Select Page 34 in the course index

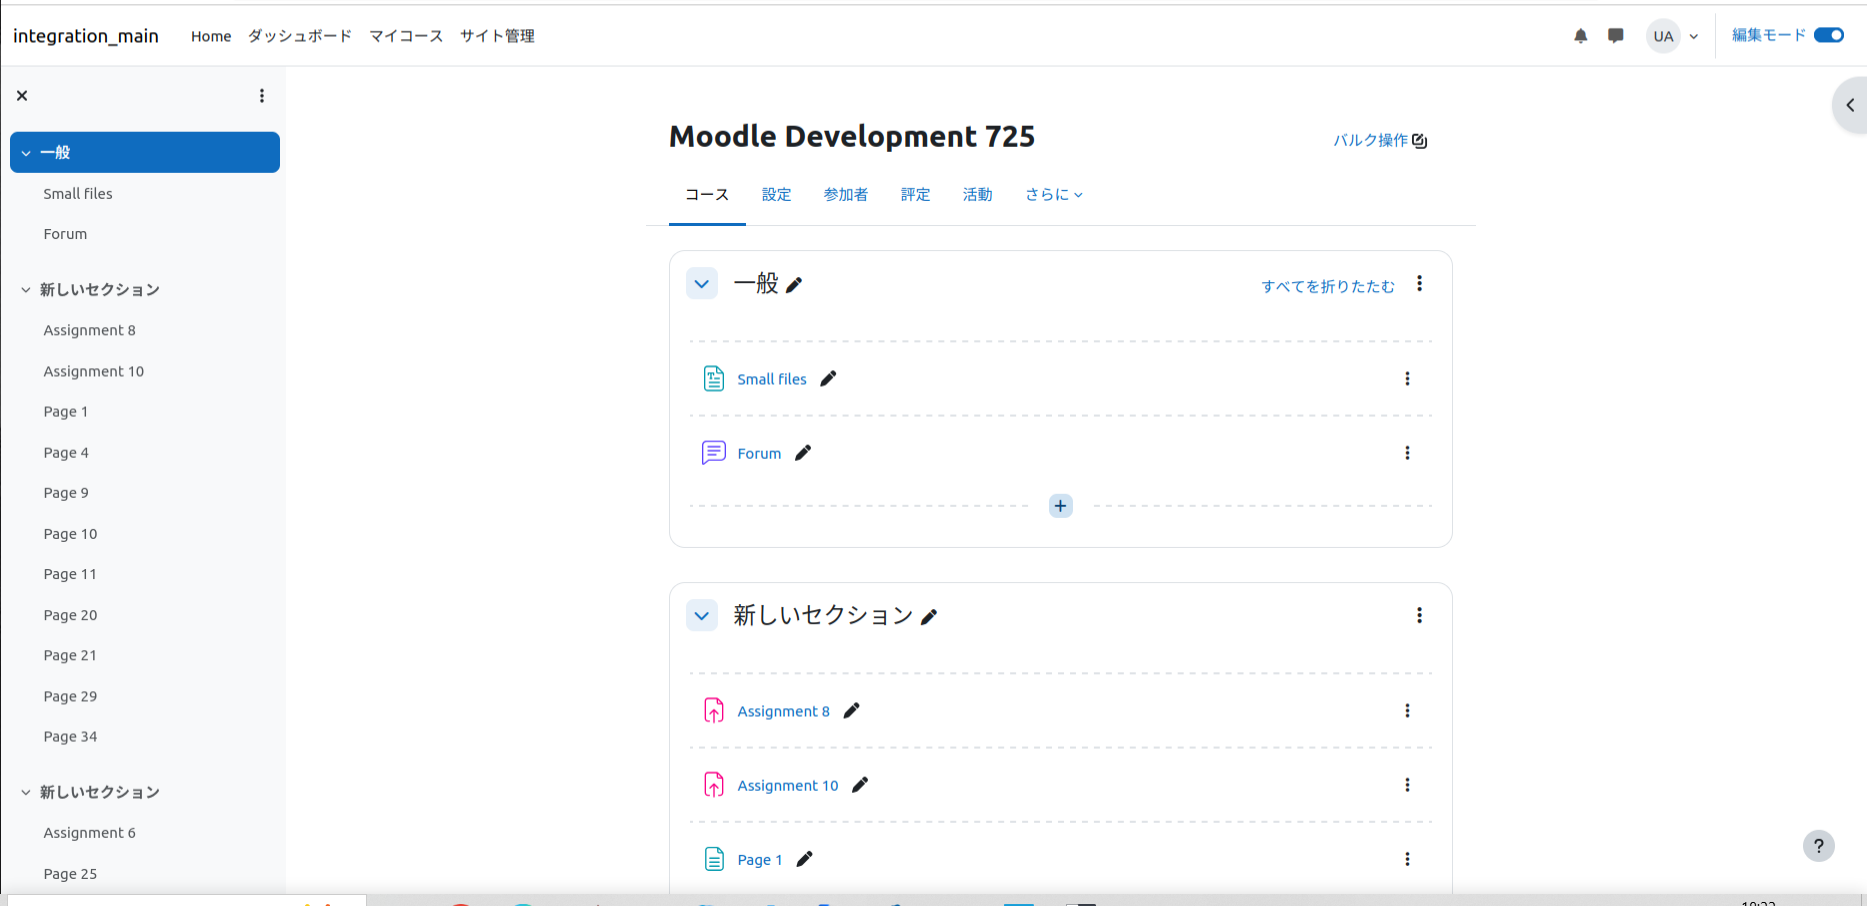click(x=70, y=737)
